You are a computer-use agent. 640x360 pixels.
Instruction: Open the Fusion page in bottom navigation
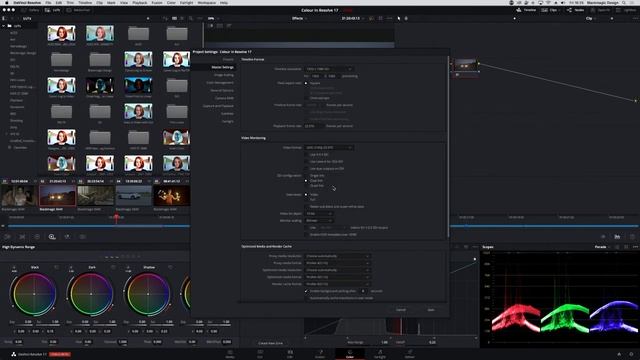pyautogui.click(x=320, y=353)
